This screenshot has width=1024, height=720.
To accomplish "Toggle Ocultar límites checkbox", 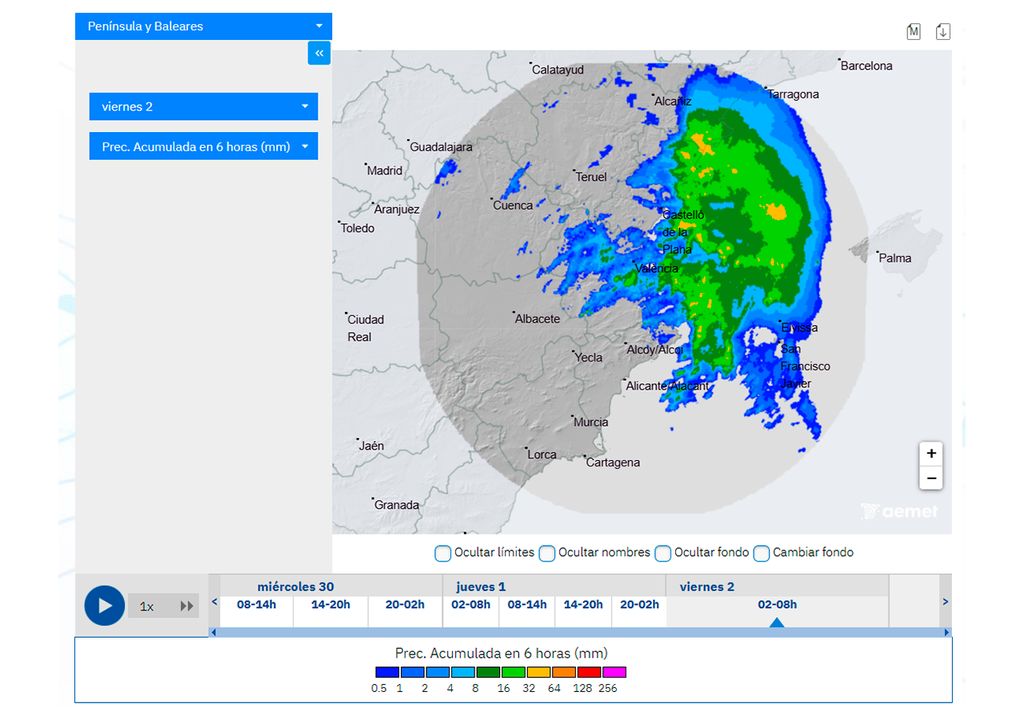I will [x=443, y=553].
